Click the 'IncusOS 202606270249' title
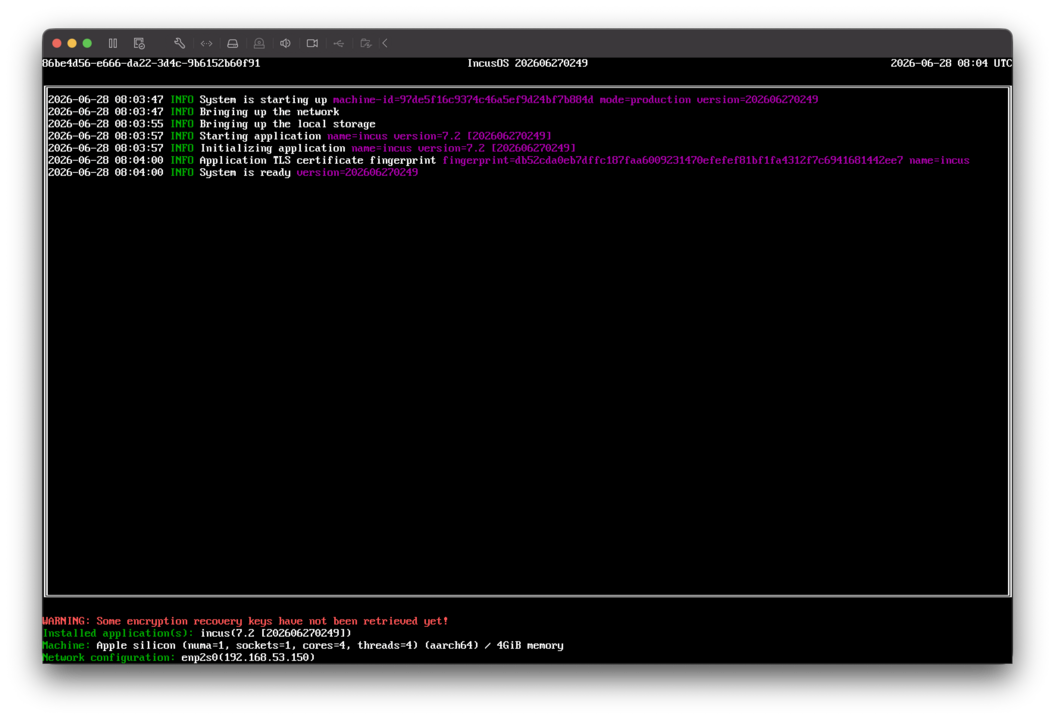This screenshot has width=1055, height=720. point(528,63)
